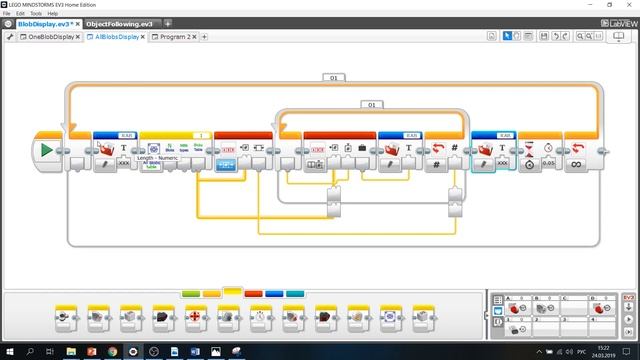
Task: Pick the Infrared Sensor block in palette
Action: (164, 318)
